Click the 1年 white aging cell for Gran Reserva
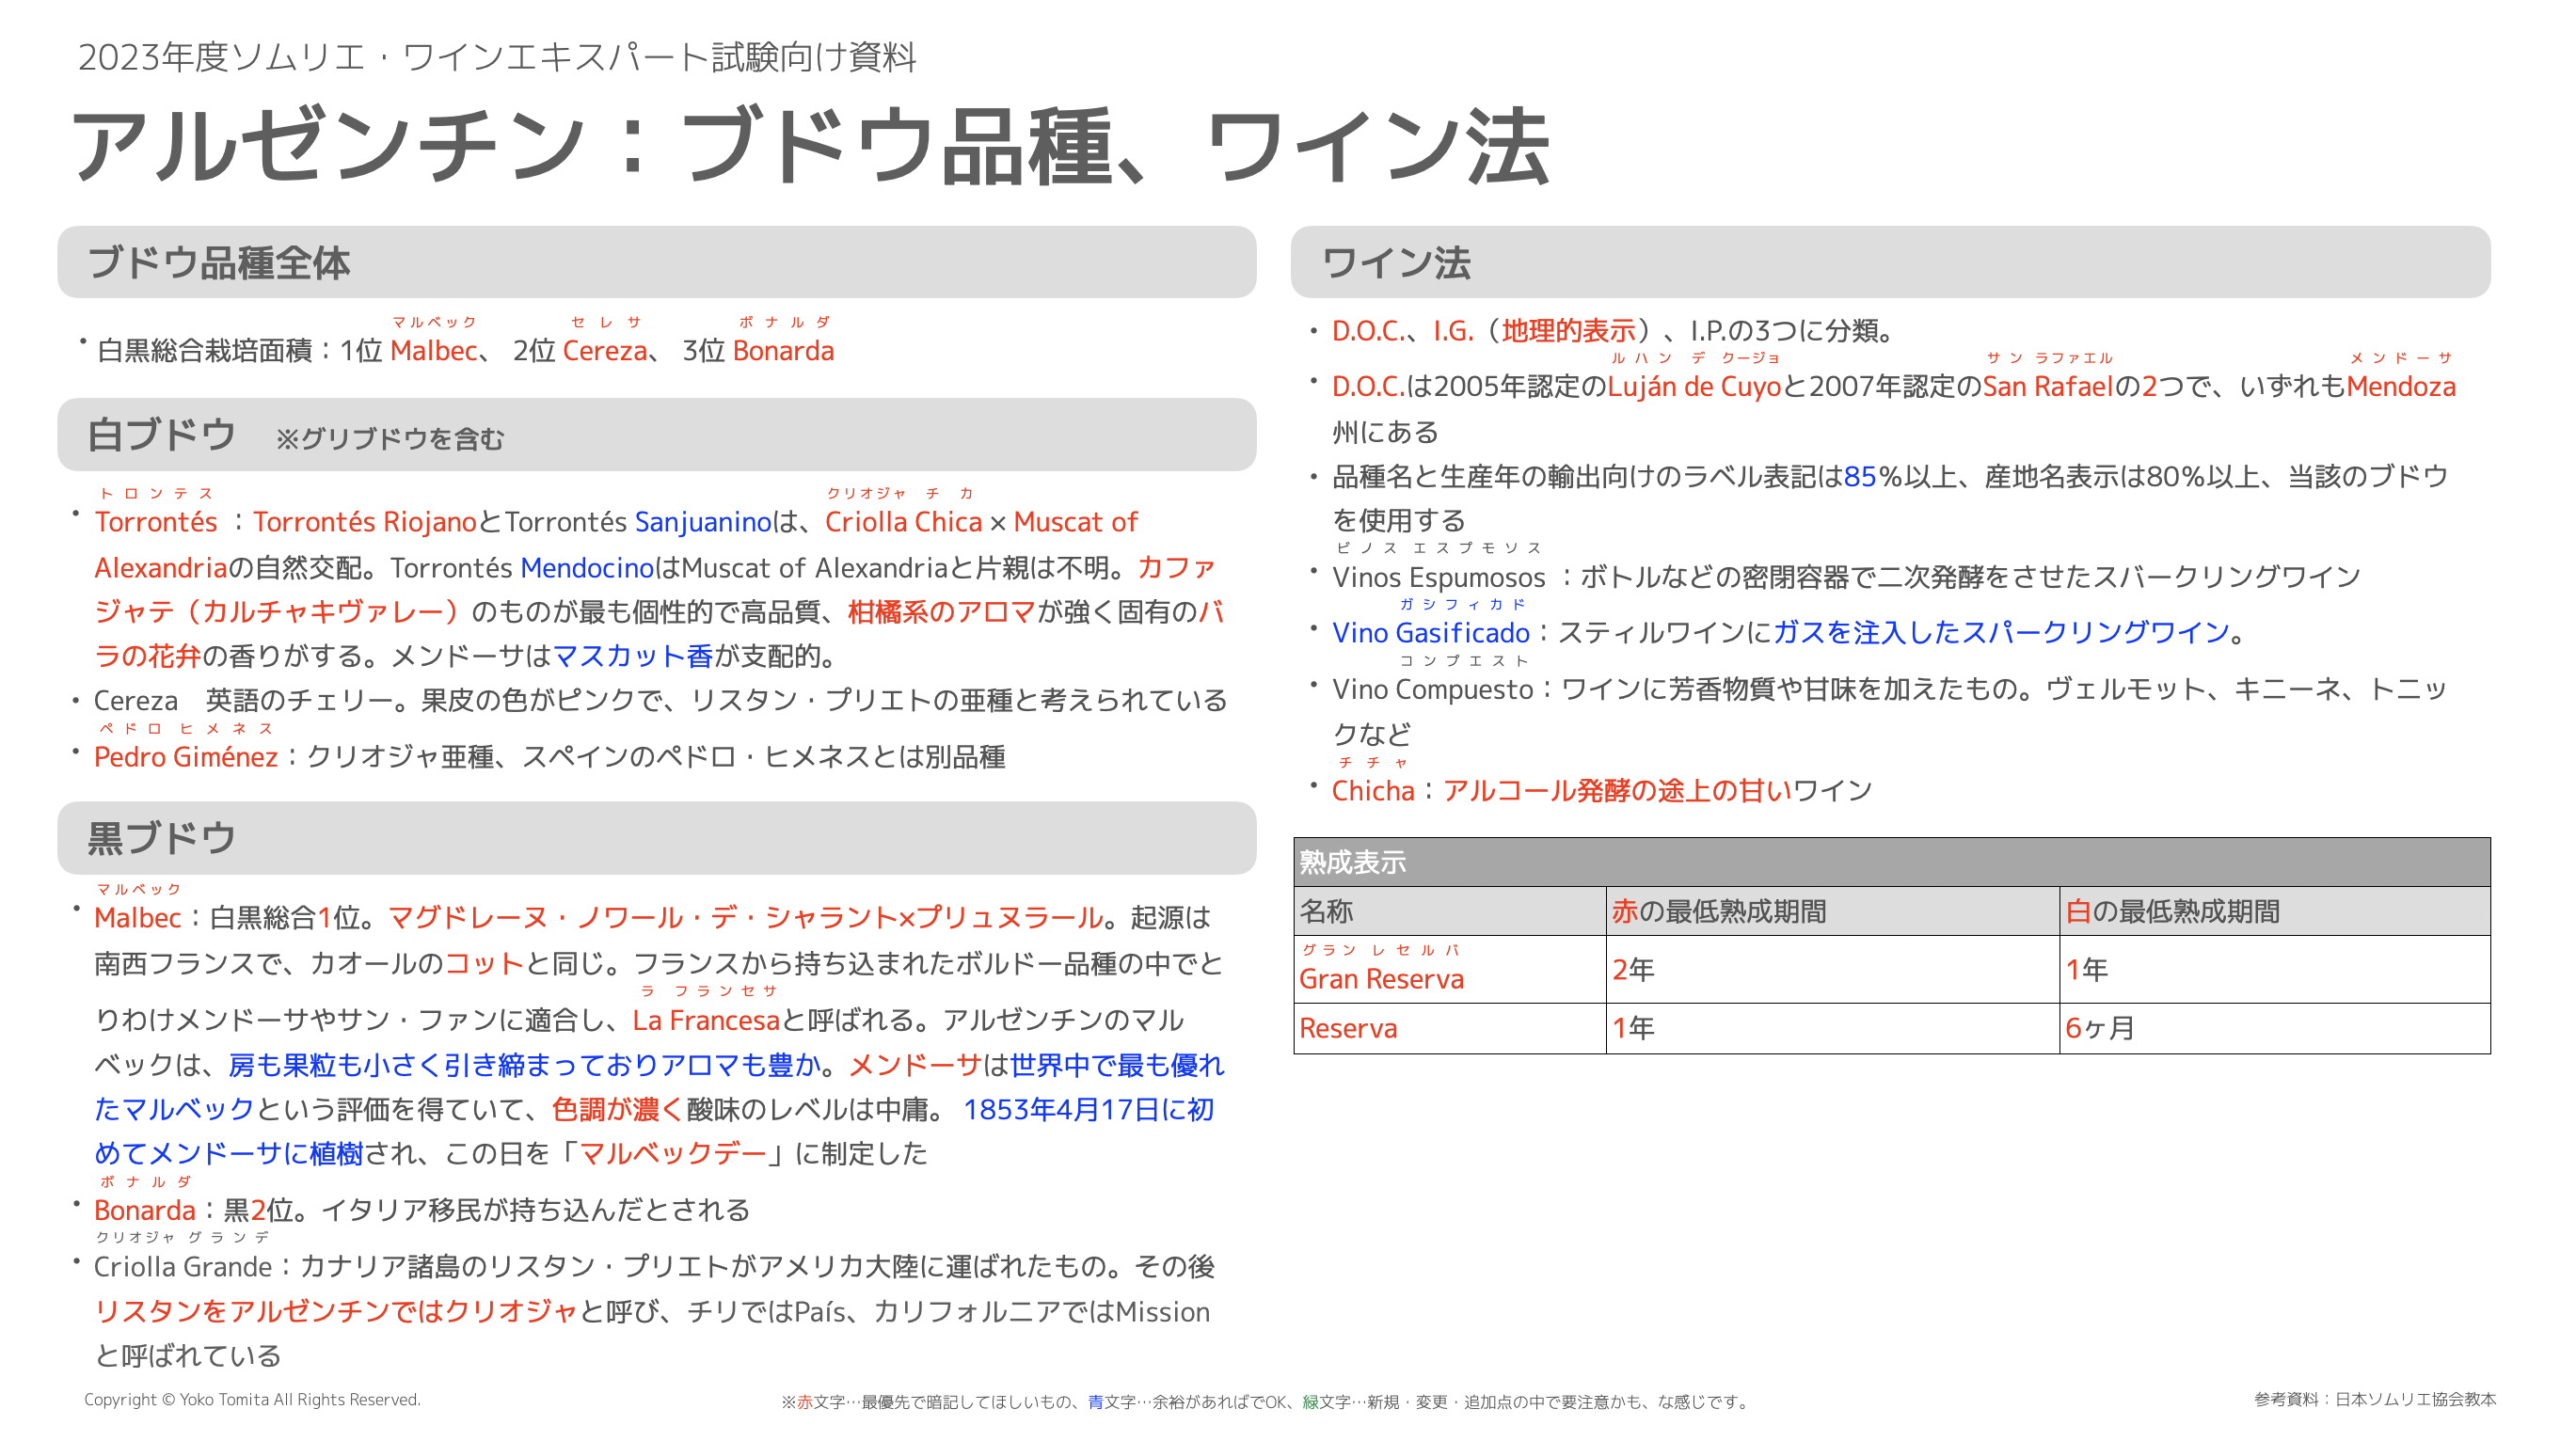The image size is (2576, 1441). click(2274, 970)
